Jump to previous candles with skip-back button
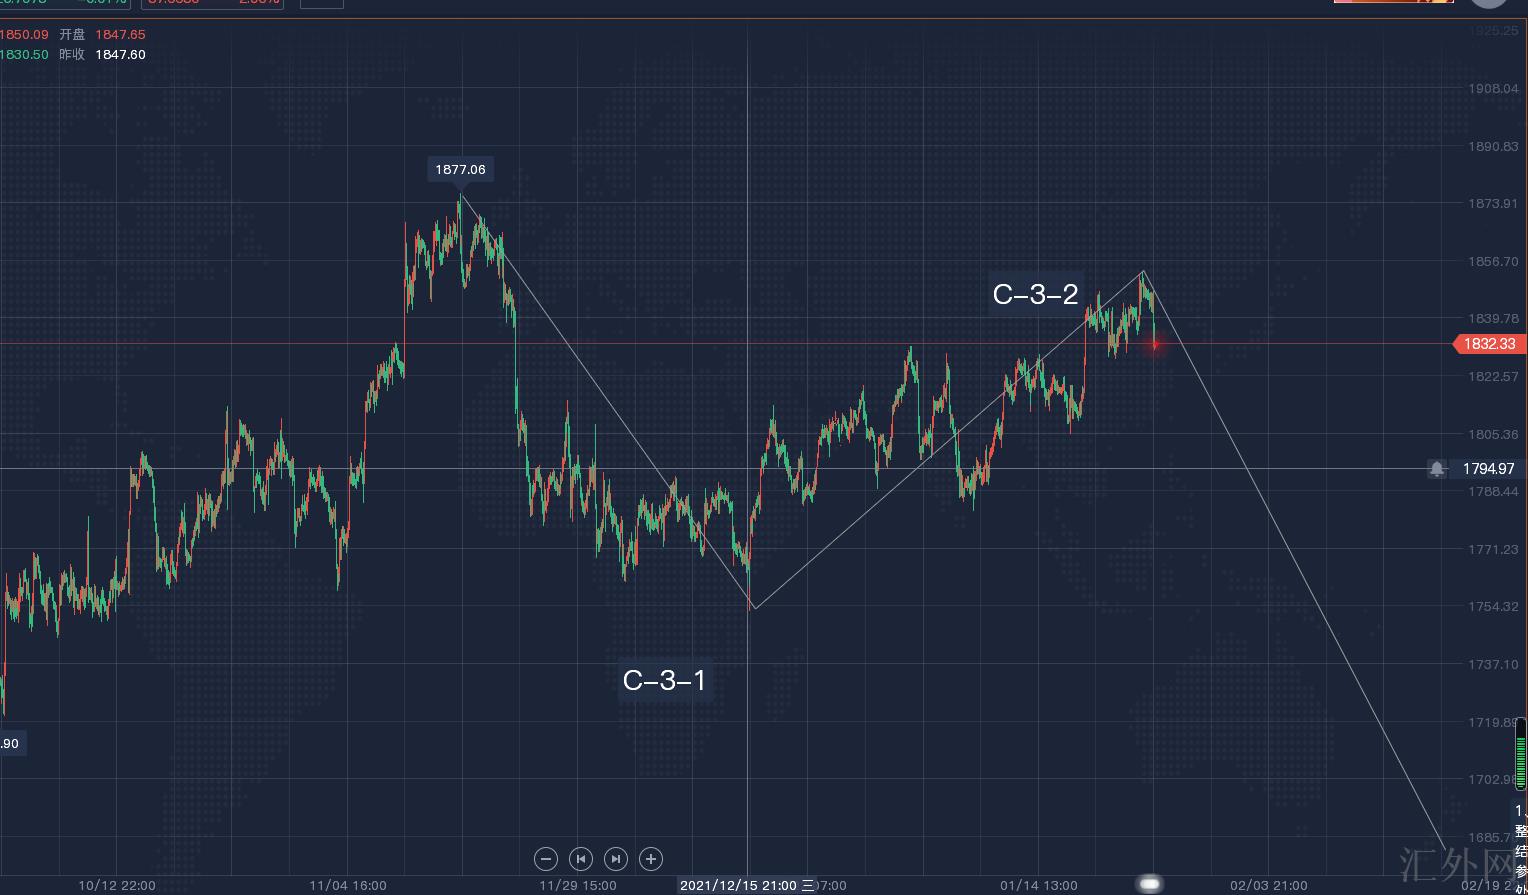Viewport: 1528px width, 895px height. [581, 858]
